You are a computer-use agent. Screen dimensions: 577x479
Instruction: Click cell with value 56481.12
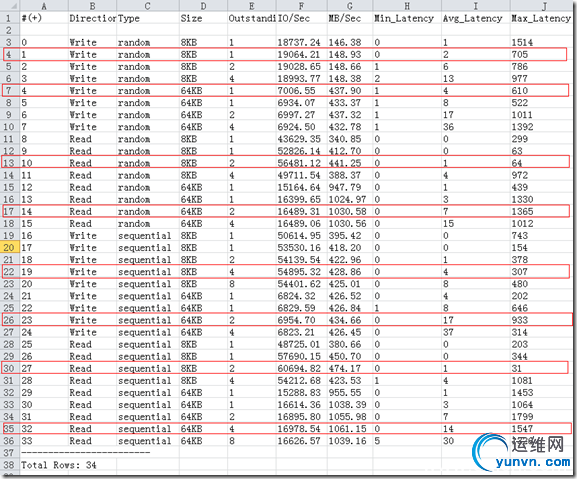click(x=301, y=163)
